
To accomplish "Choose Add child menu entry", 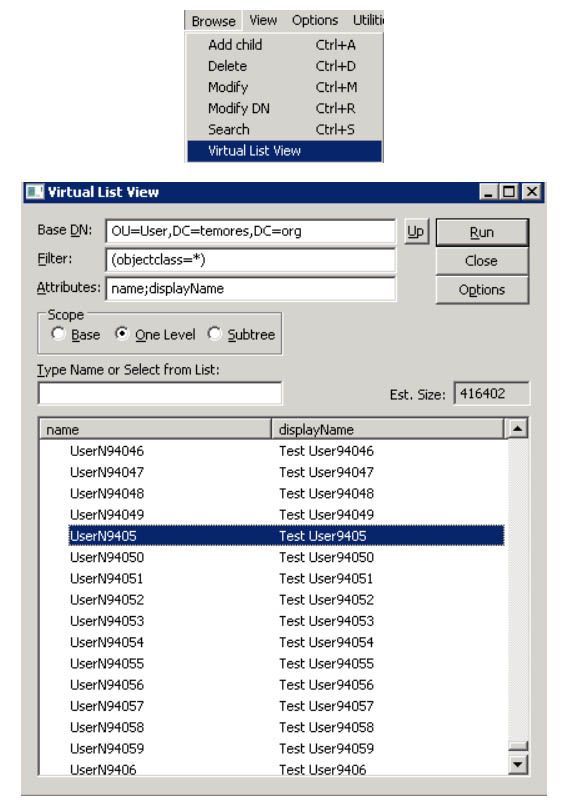I will pyautogui.click(x=284, y=45).
